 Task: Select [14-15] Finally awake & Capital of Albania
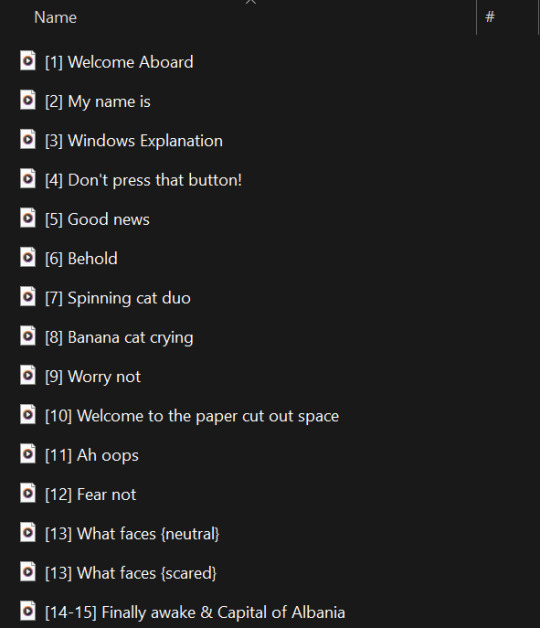(195, 613)
